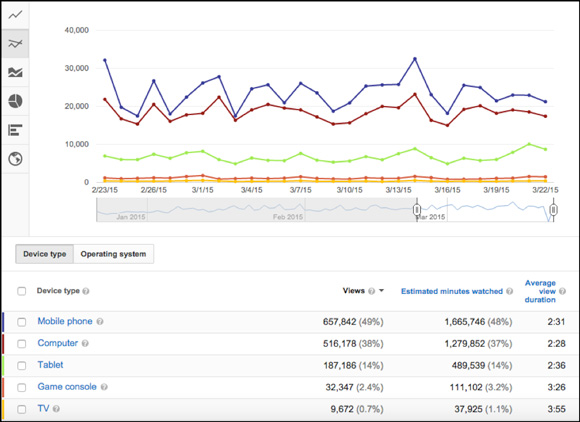Click help icon next to Mobile phone

pyautogui.click(x=100, y=322)
